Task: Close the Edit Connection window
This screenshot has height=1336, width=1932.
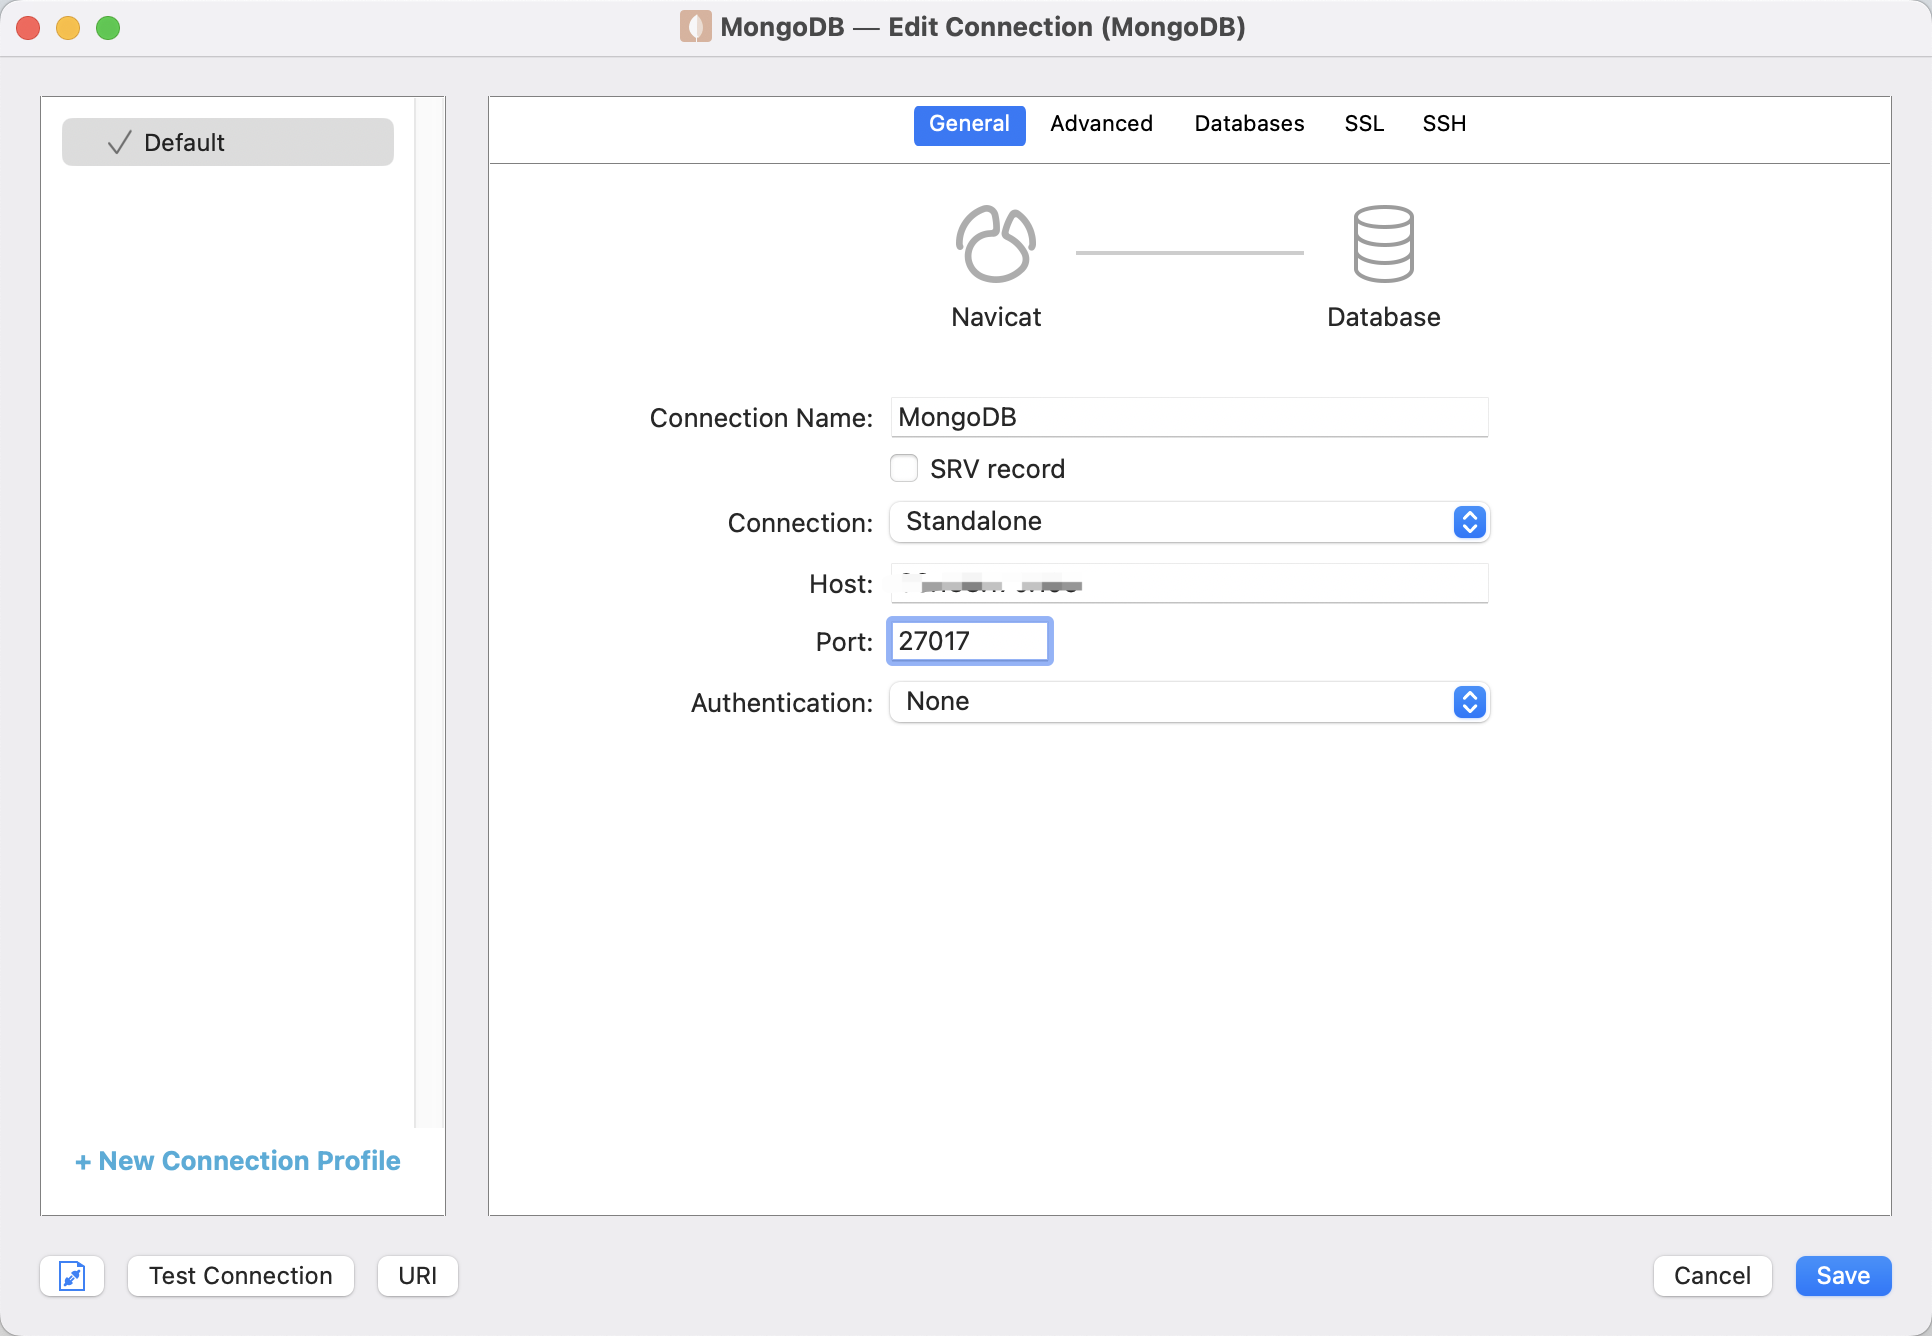Action: [28, 28]
